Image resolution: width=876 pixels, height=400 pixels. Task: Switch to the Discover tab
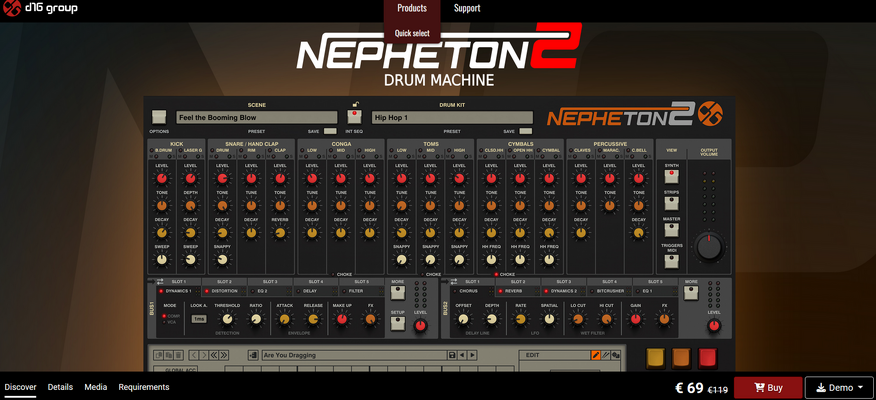point(20,387)
